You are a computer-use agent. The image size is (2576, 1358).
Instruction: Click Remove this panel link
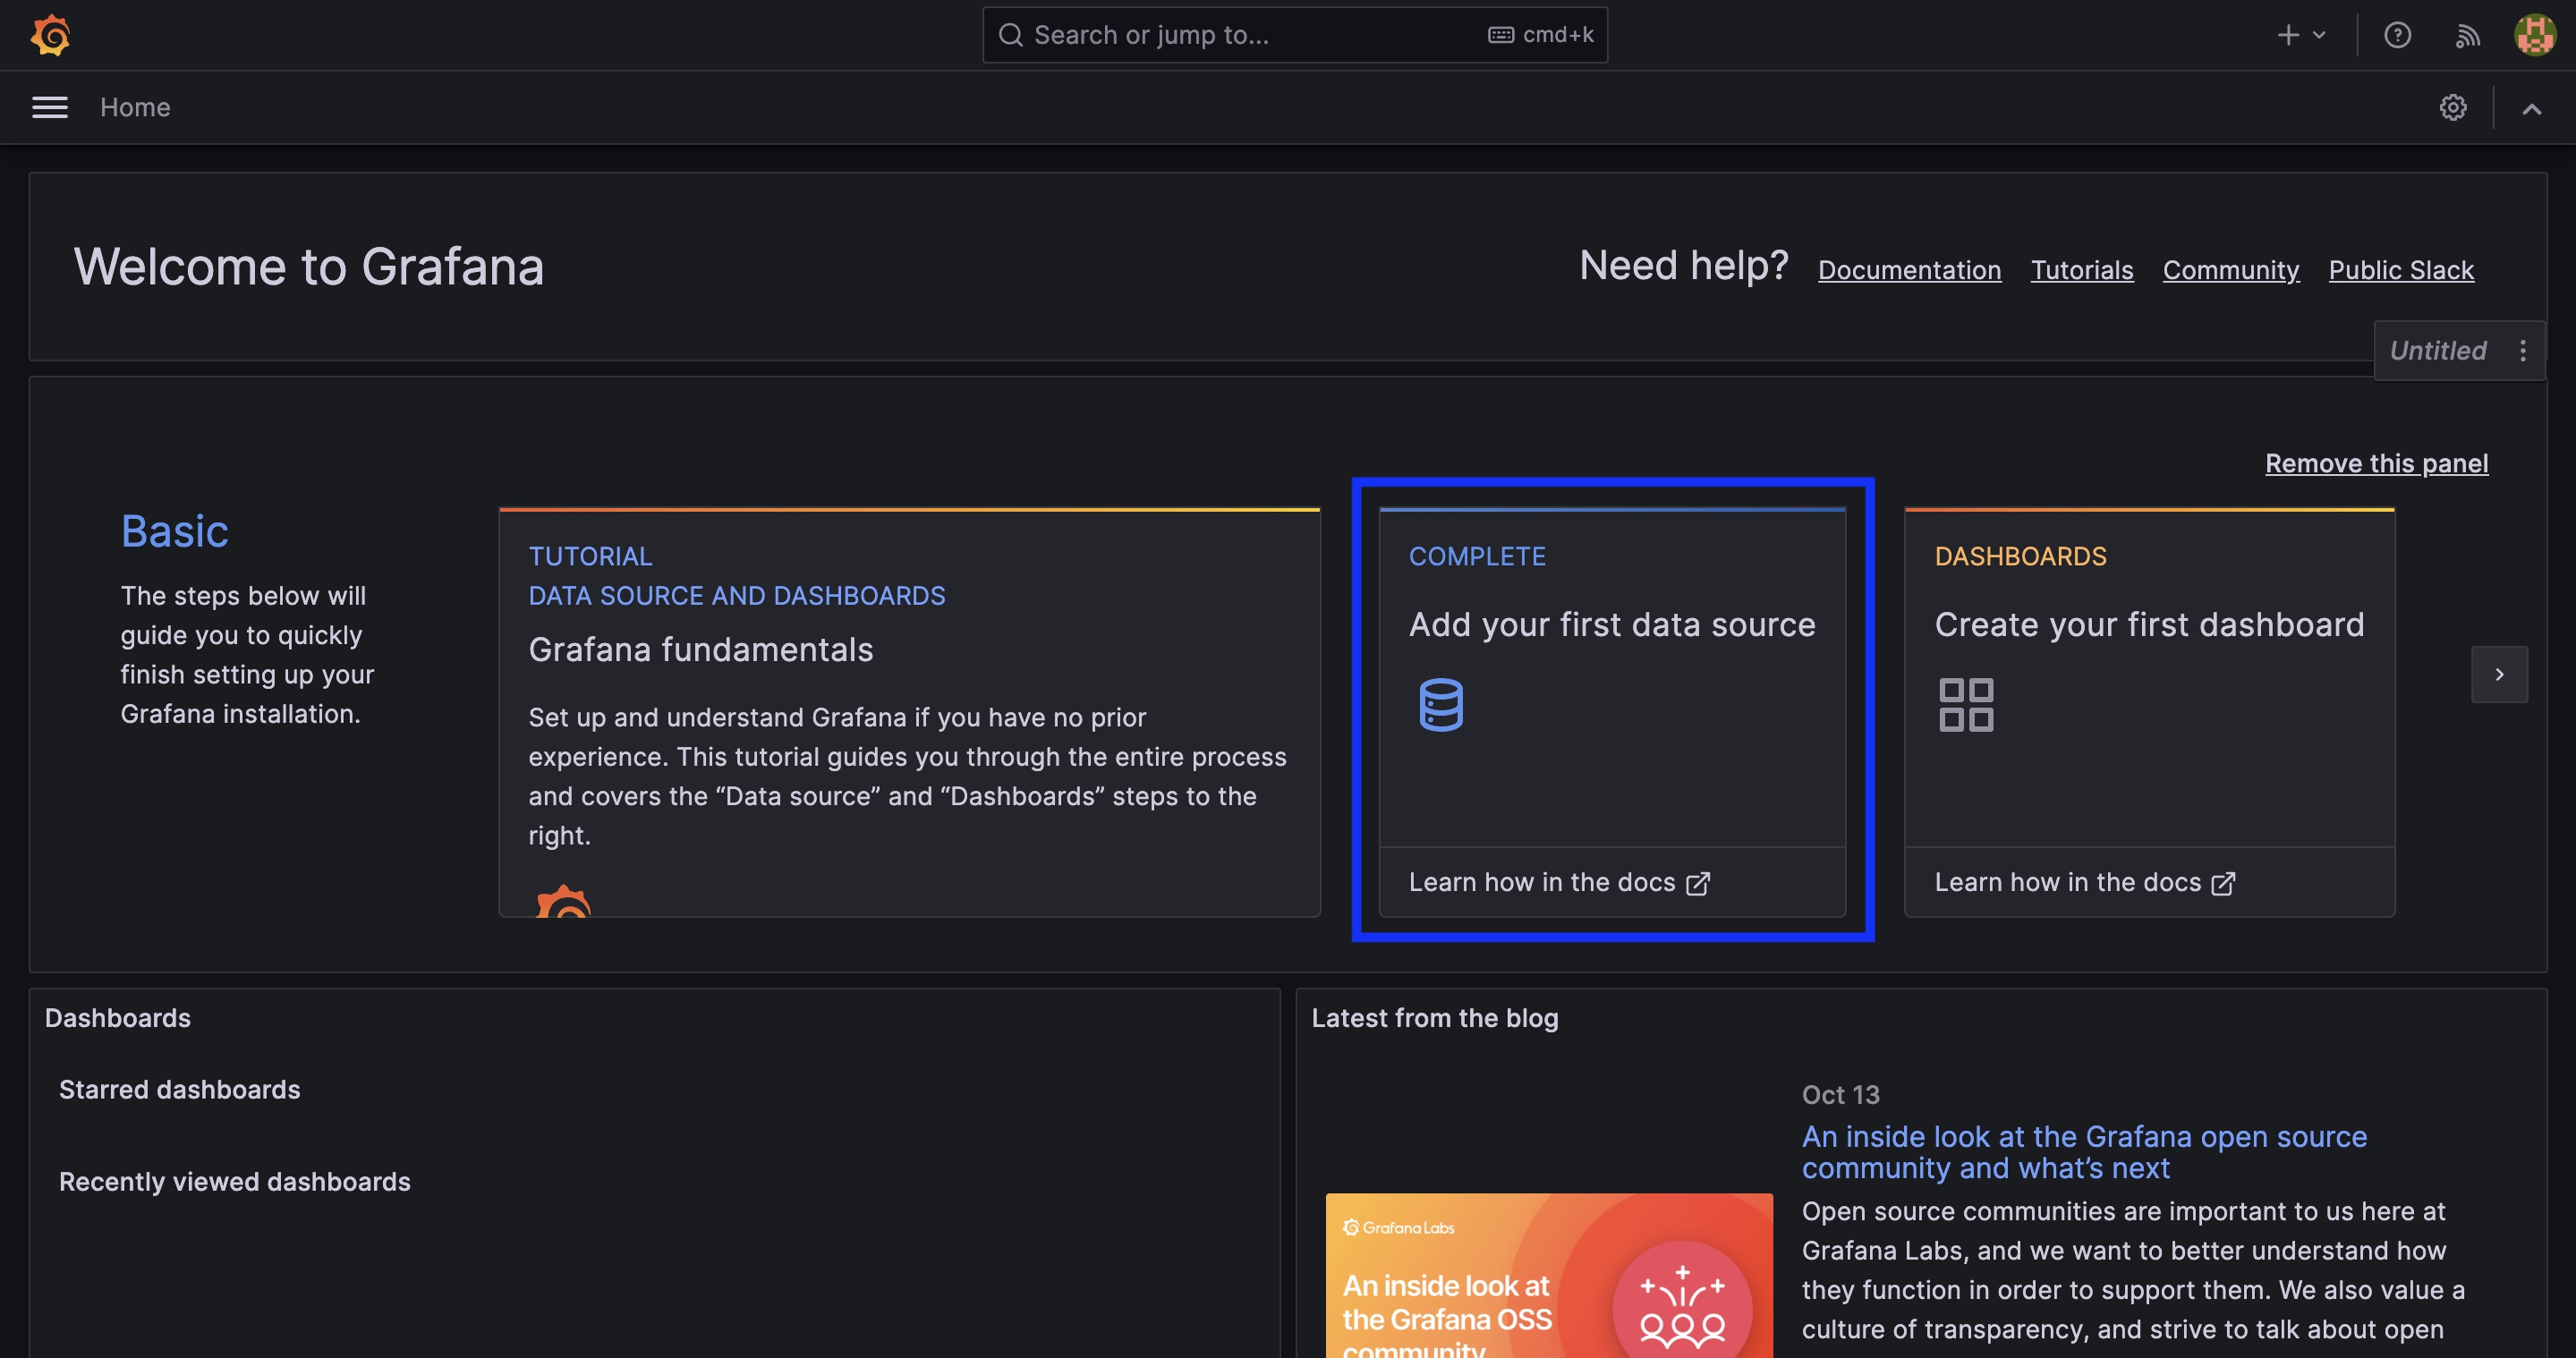pyautogui.click(x=2376, y=463)
